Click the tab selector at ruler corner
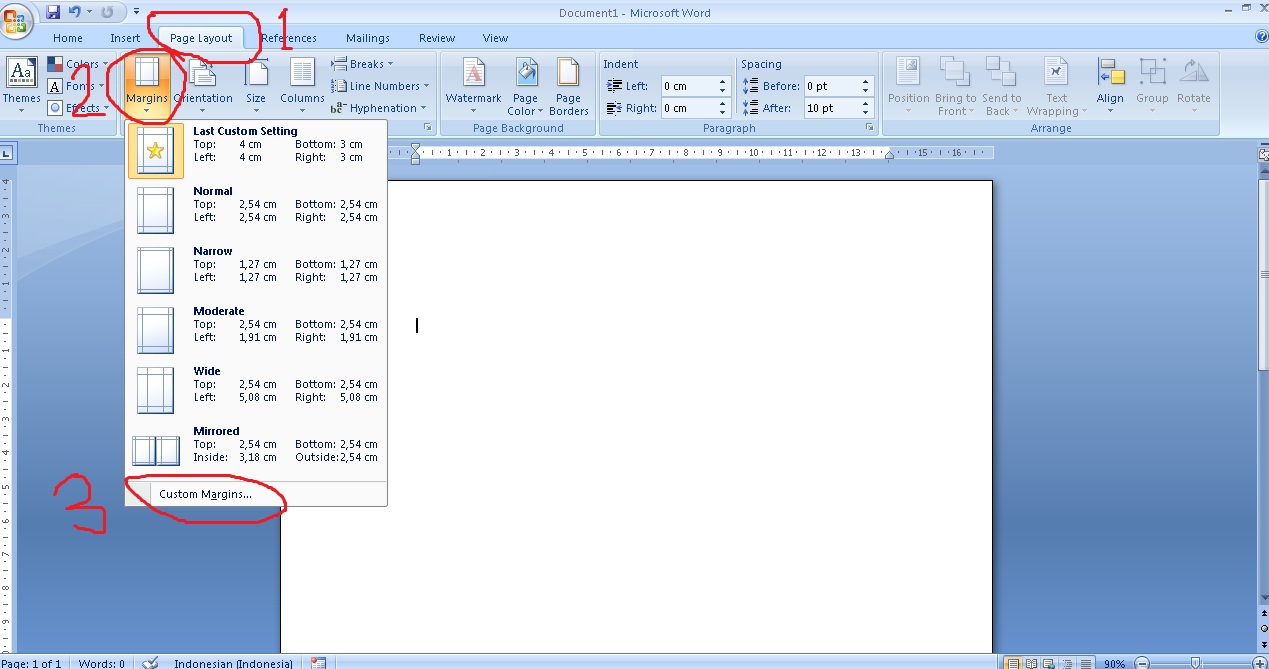This screenshot has width=1269, height=669. [6, 153]
